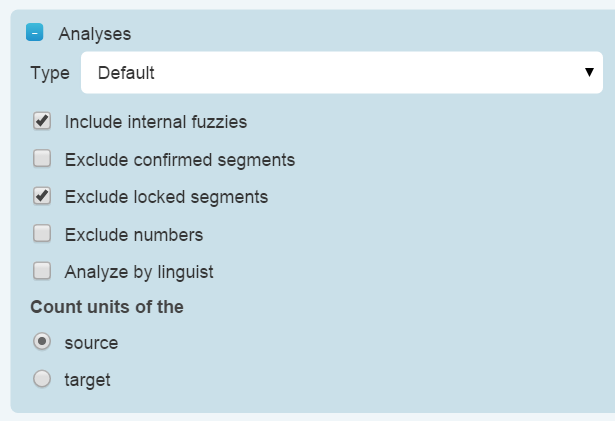Image resolution: width=615 pixels, height=421 pixels.
Task: Uncheck the Include internal fuzzies checkbox
Action: (42, 121)
